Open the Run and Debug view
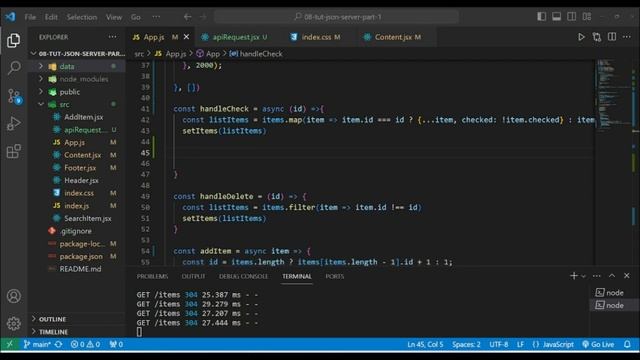640x360 pixels. (13, 123)
